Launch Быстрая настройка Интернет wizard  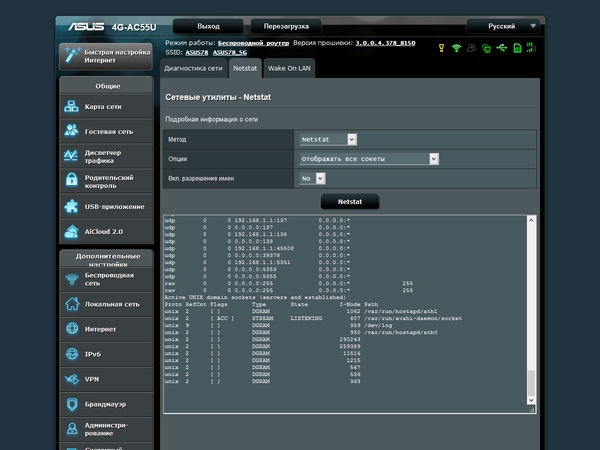[x=108, y=55]
